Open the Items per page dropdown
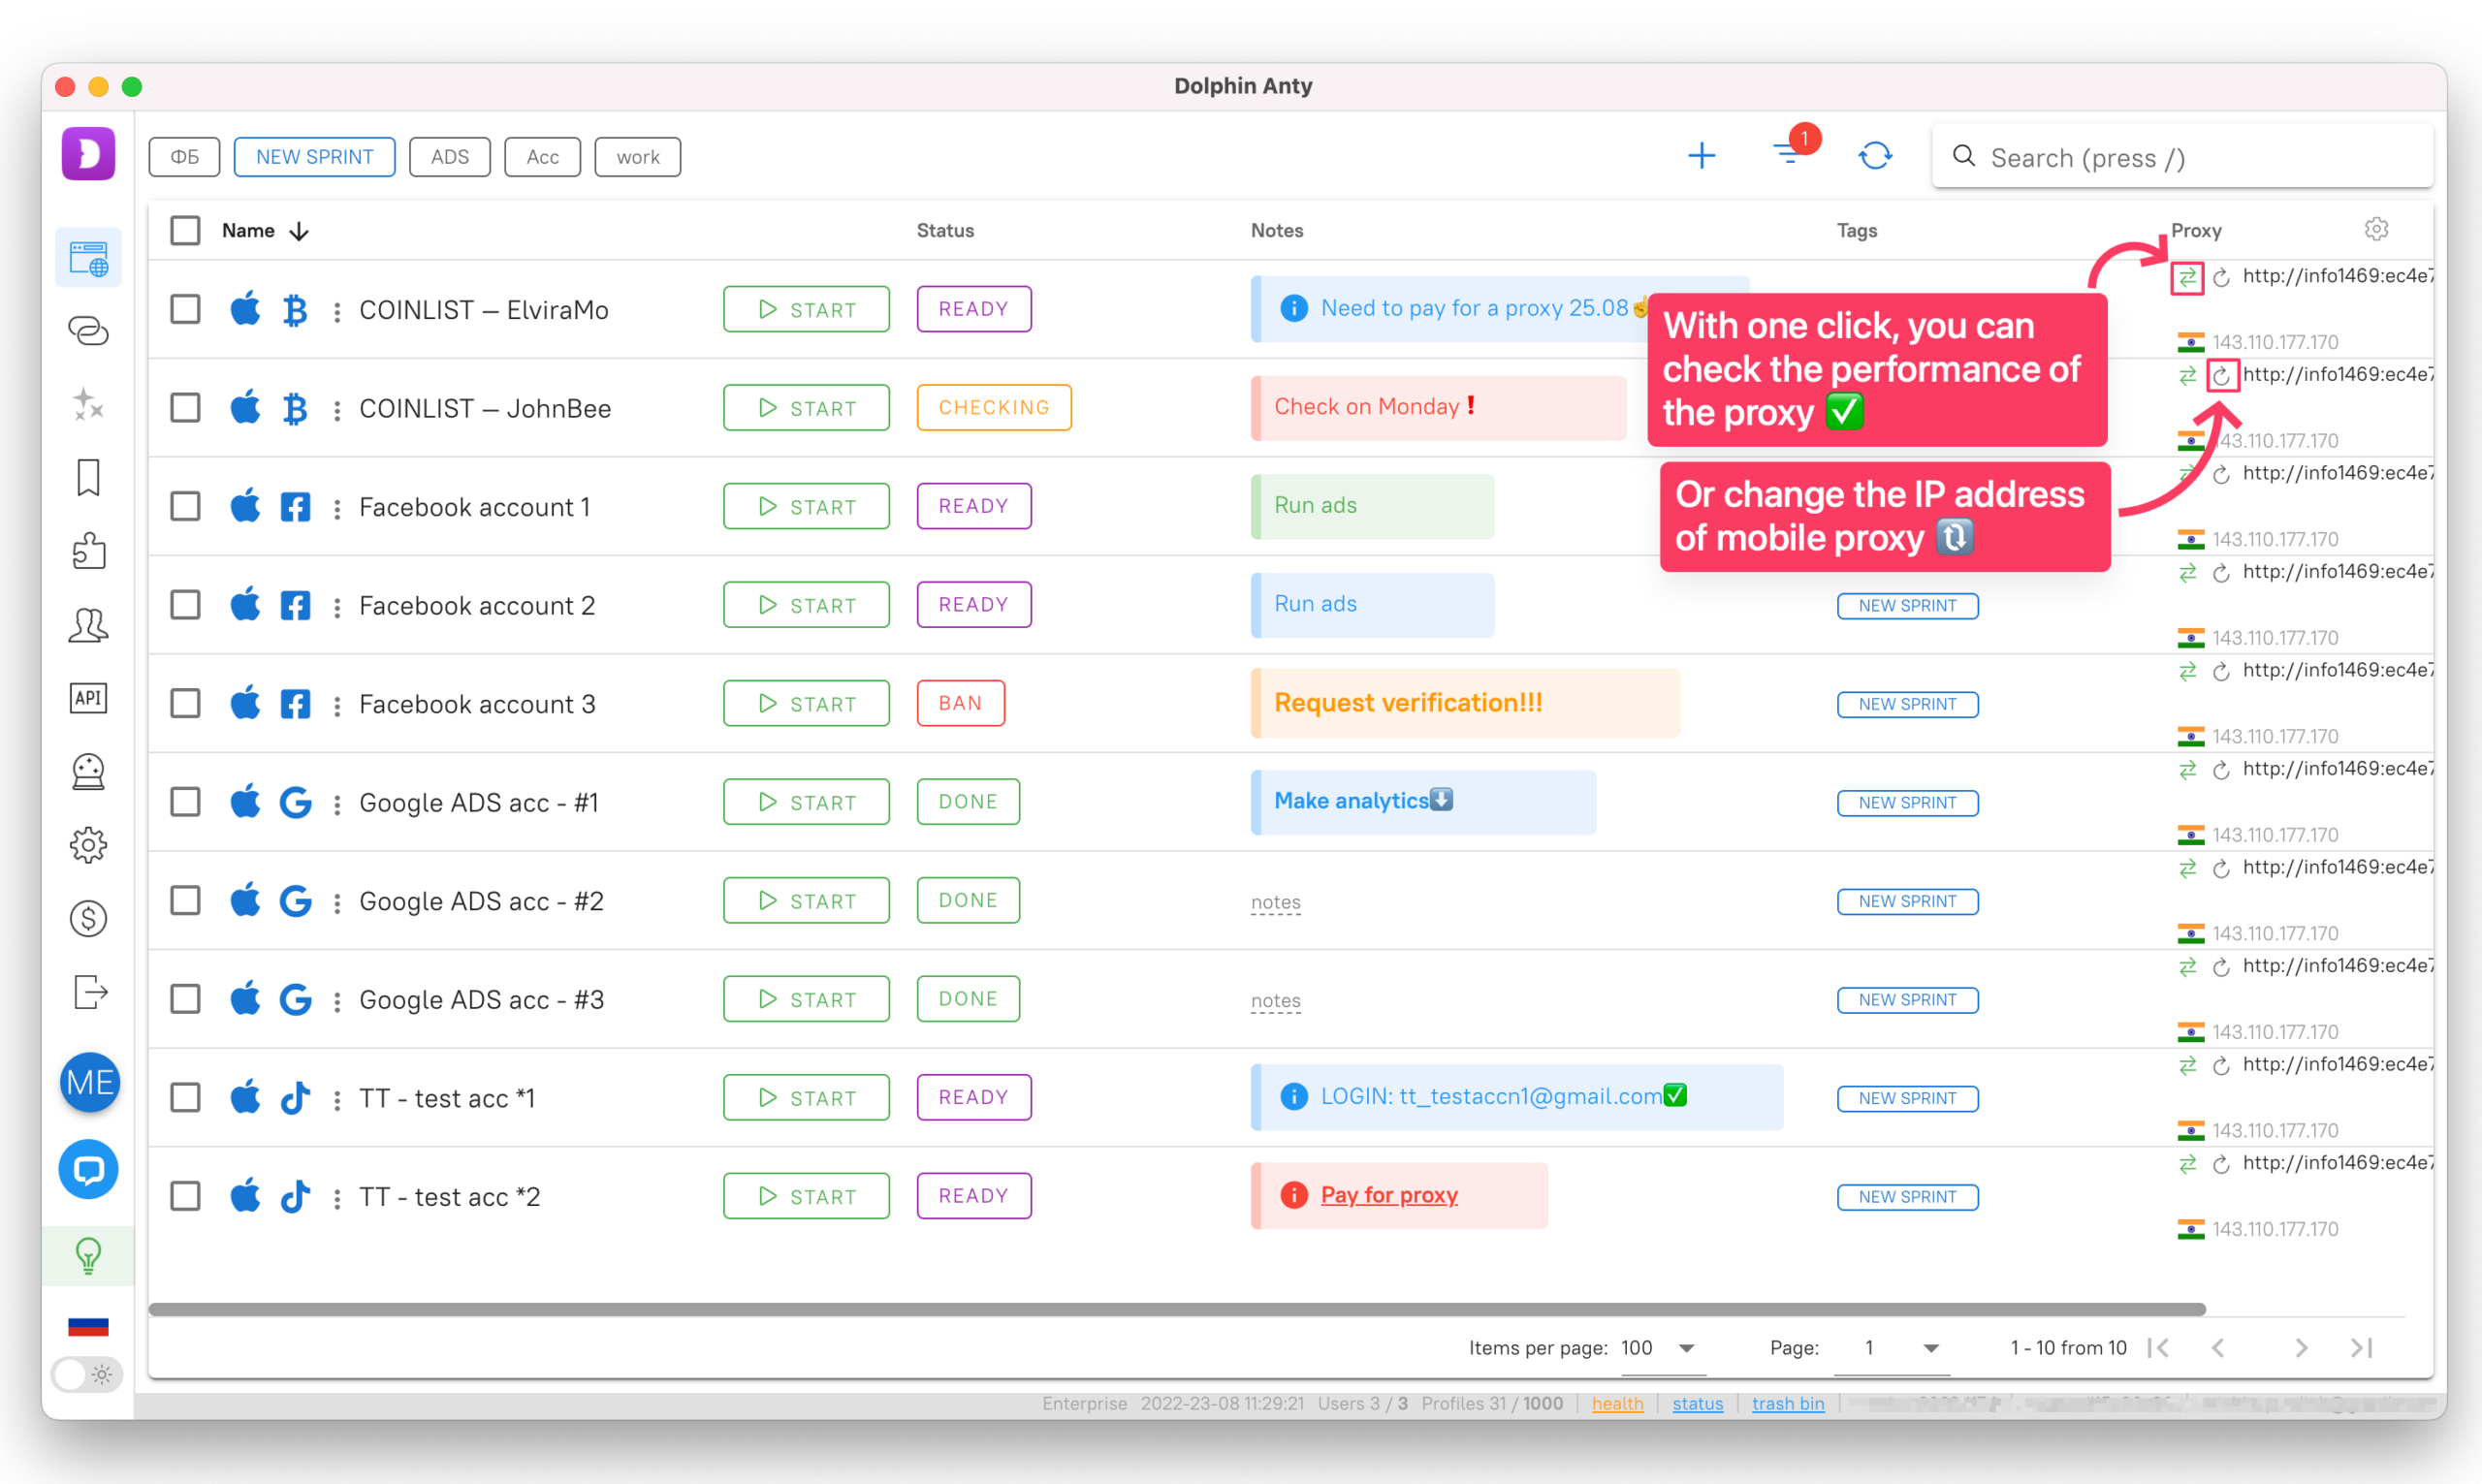2482x1484 pixels. tap(1662, 1348)
